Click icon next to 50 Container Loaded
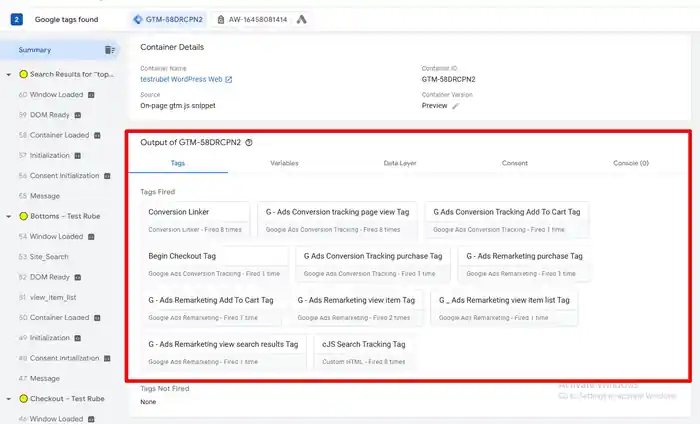This screenshot has width=700, height=424. (x=97, y=318)
